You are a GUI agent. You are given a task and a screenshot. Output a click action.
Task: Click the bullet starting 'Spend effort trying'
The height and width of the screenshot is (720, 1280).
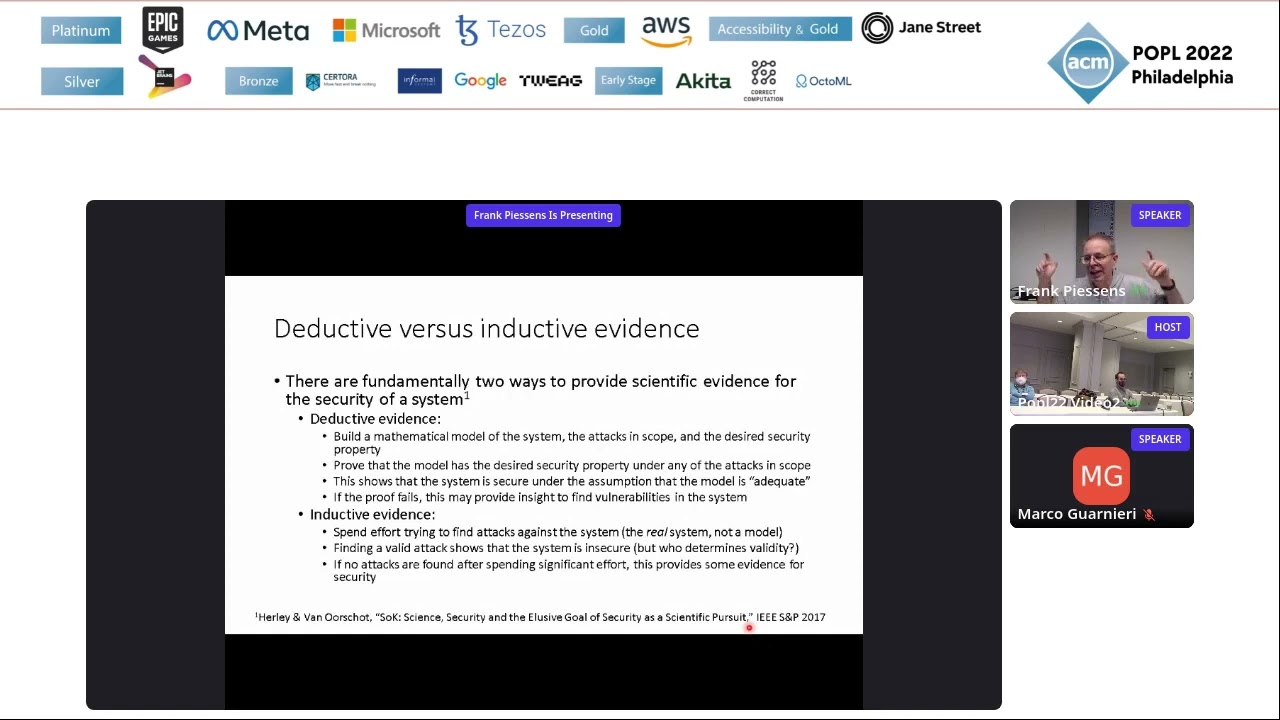558,532
